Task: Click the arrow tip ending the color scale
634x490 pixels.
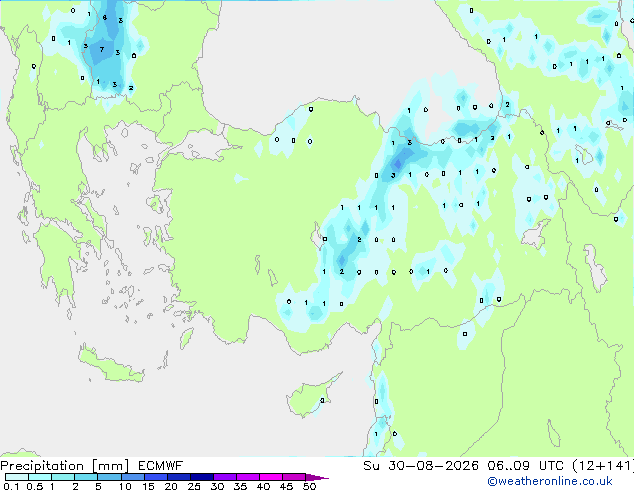Action: pos(317,477)
